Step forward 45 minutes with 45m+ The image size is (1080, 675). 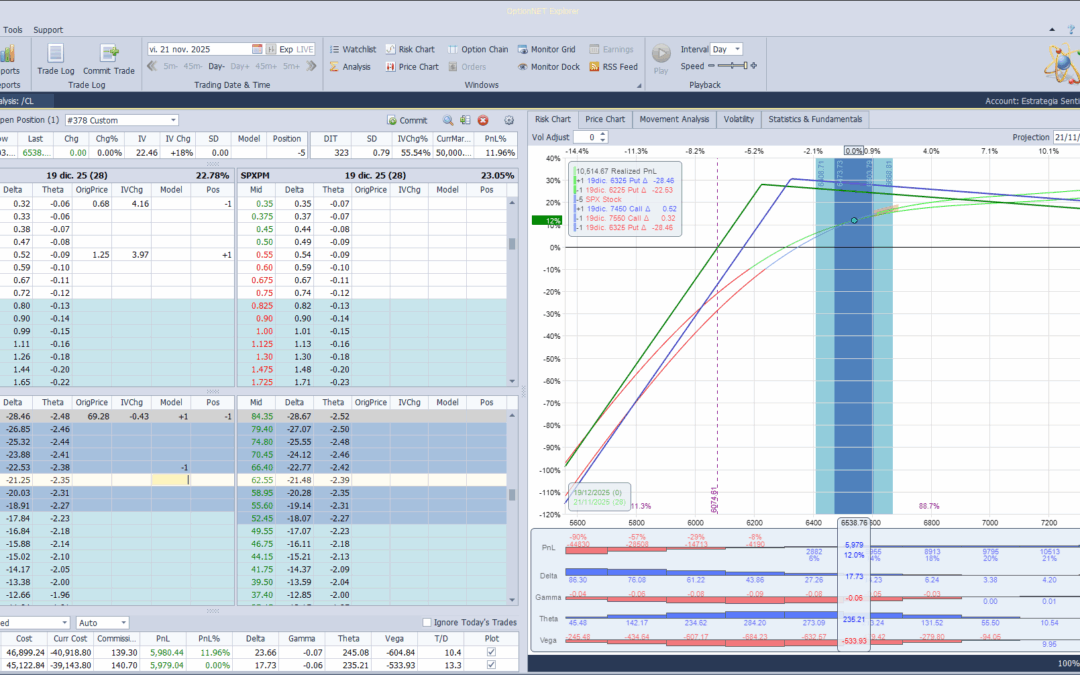266,67
